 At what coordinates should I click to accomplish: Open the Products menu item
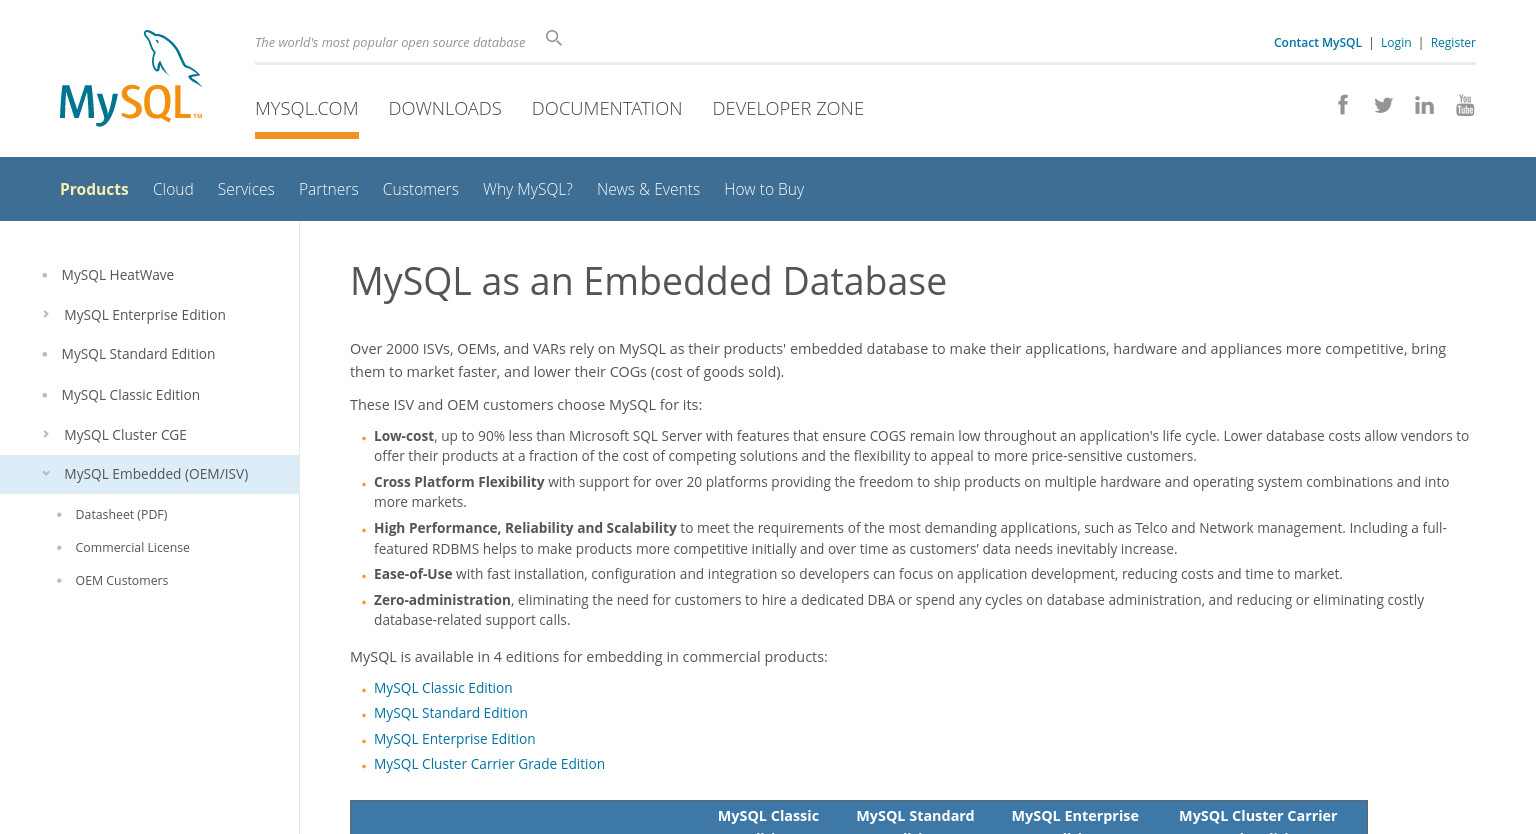click(x=94, y=189)
